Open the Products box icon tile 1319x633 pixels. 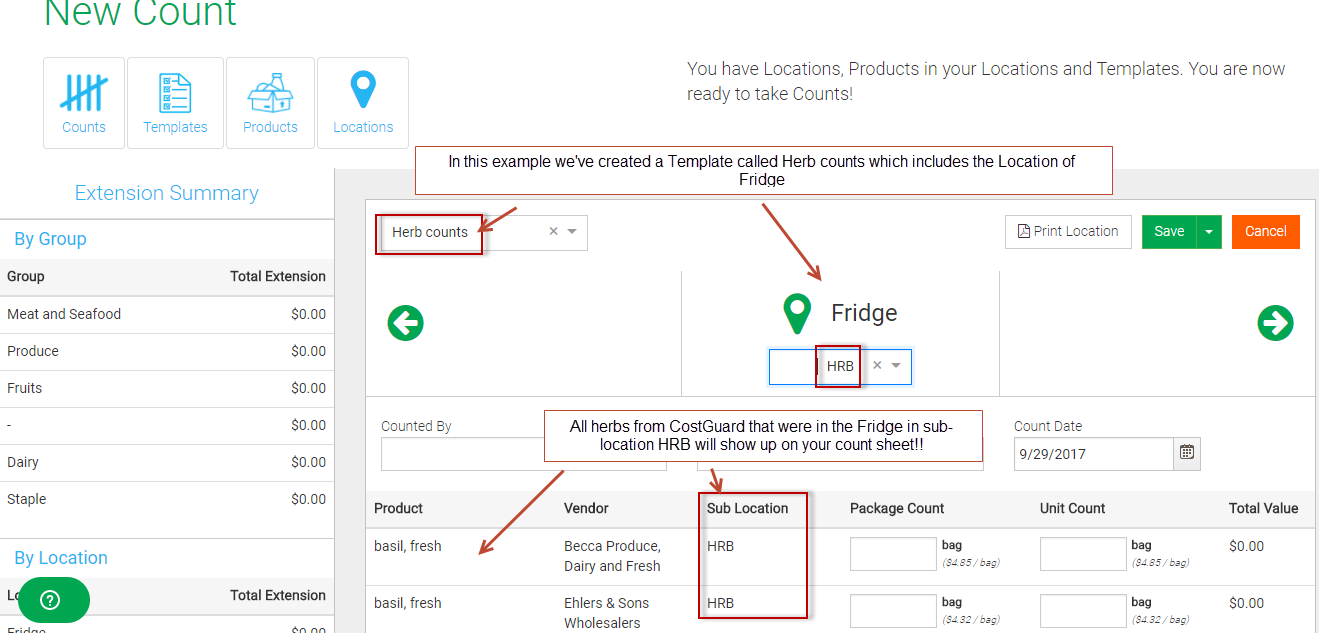[x=270, y=103]
